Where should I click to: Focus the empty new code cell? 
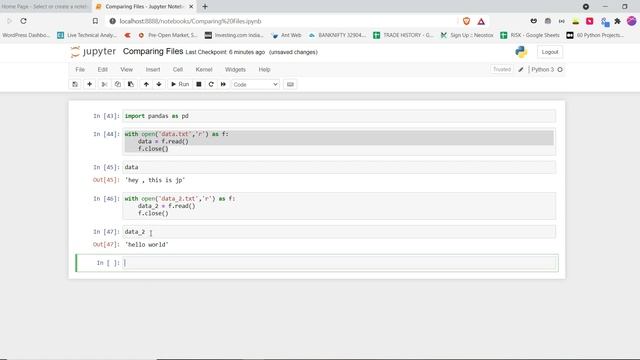[339, 263]
